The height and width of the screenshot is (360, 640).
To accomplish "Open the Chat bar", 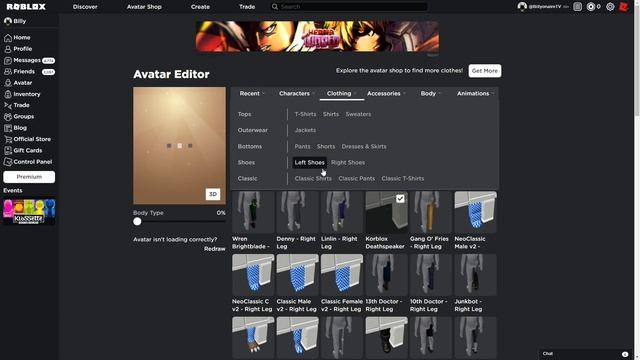I will pos(585,354).
